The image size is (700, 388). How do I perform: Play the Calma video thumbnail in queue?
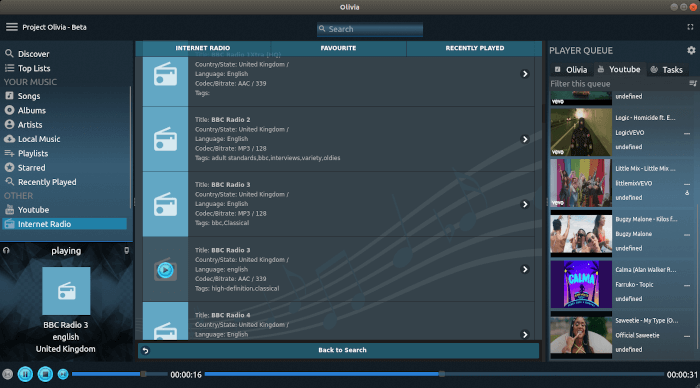click(x=581, y=284)
